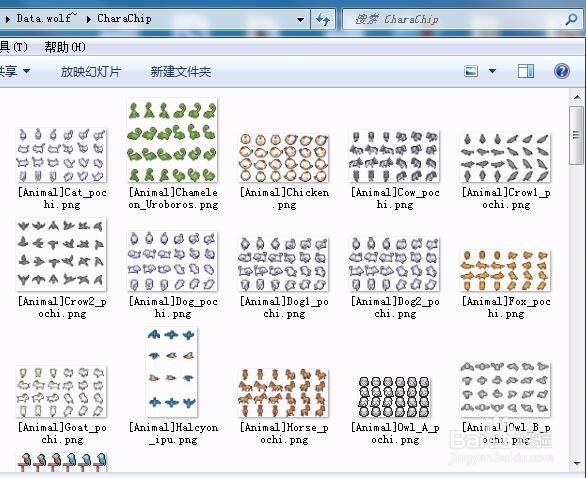Select the Halcyon_ipu blue bird thumbnail
The height and width of the screenshot is (478, 586).
172,372
